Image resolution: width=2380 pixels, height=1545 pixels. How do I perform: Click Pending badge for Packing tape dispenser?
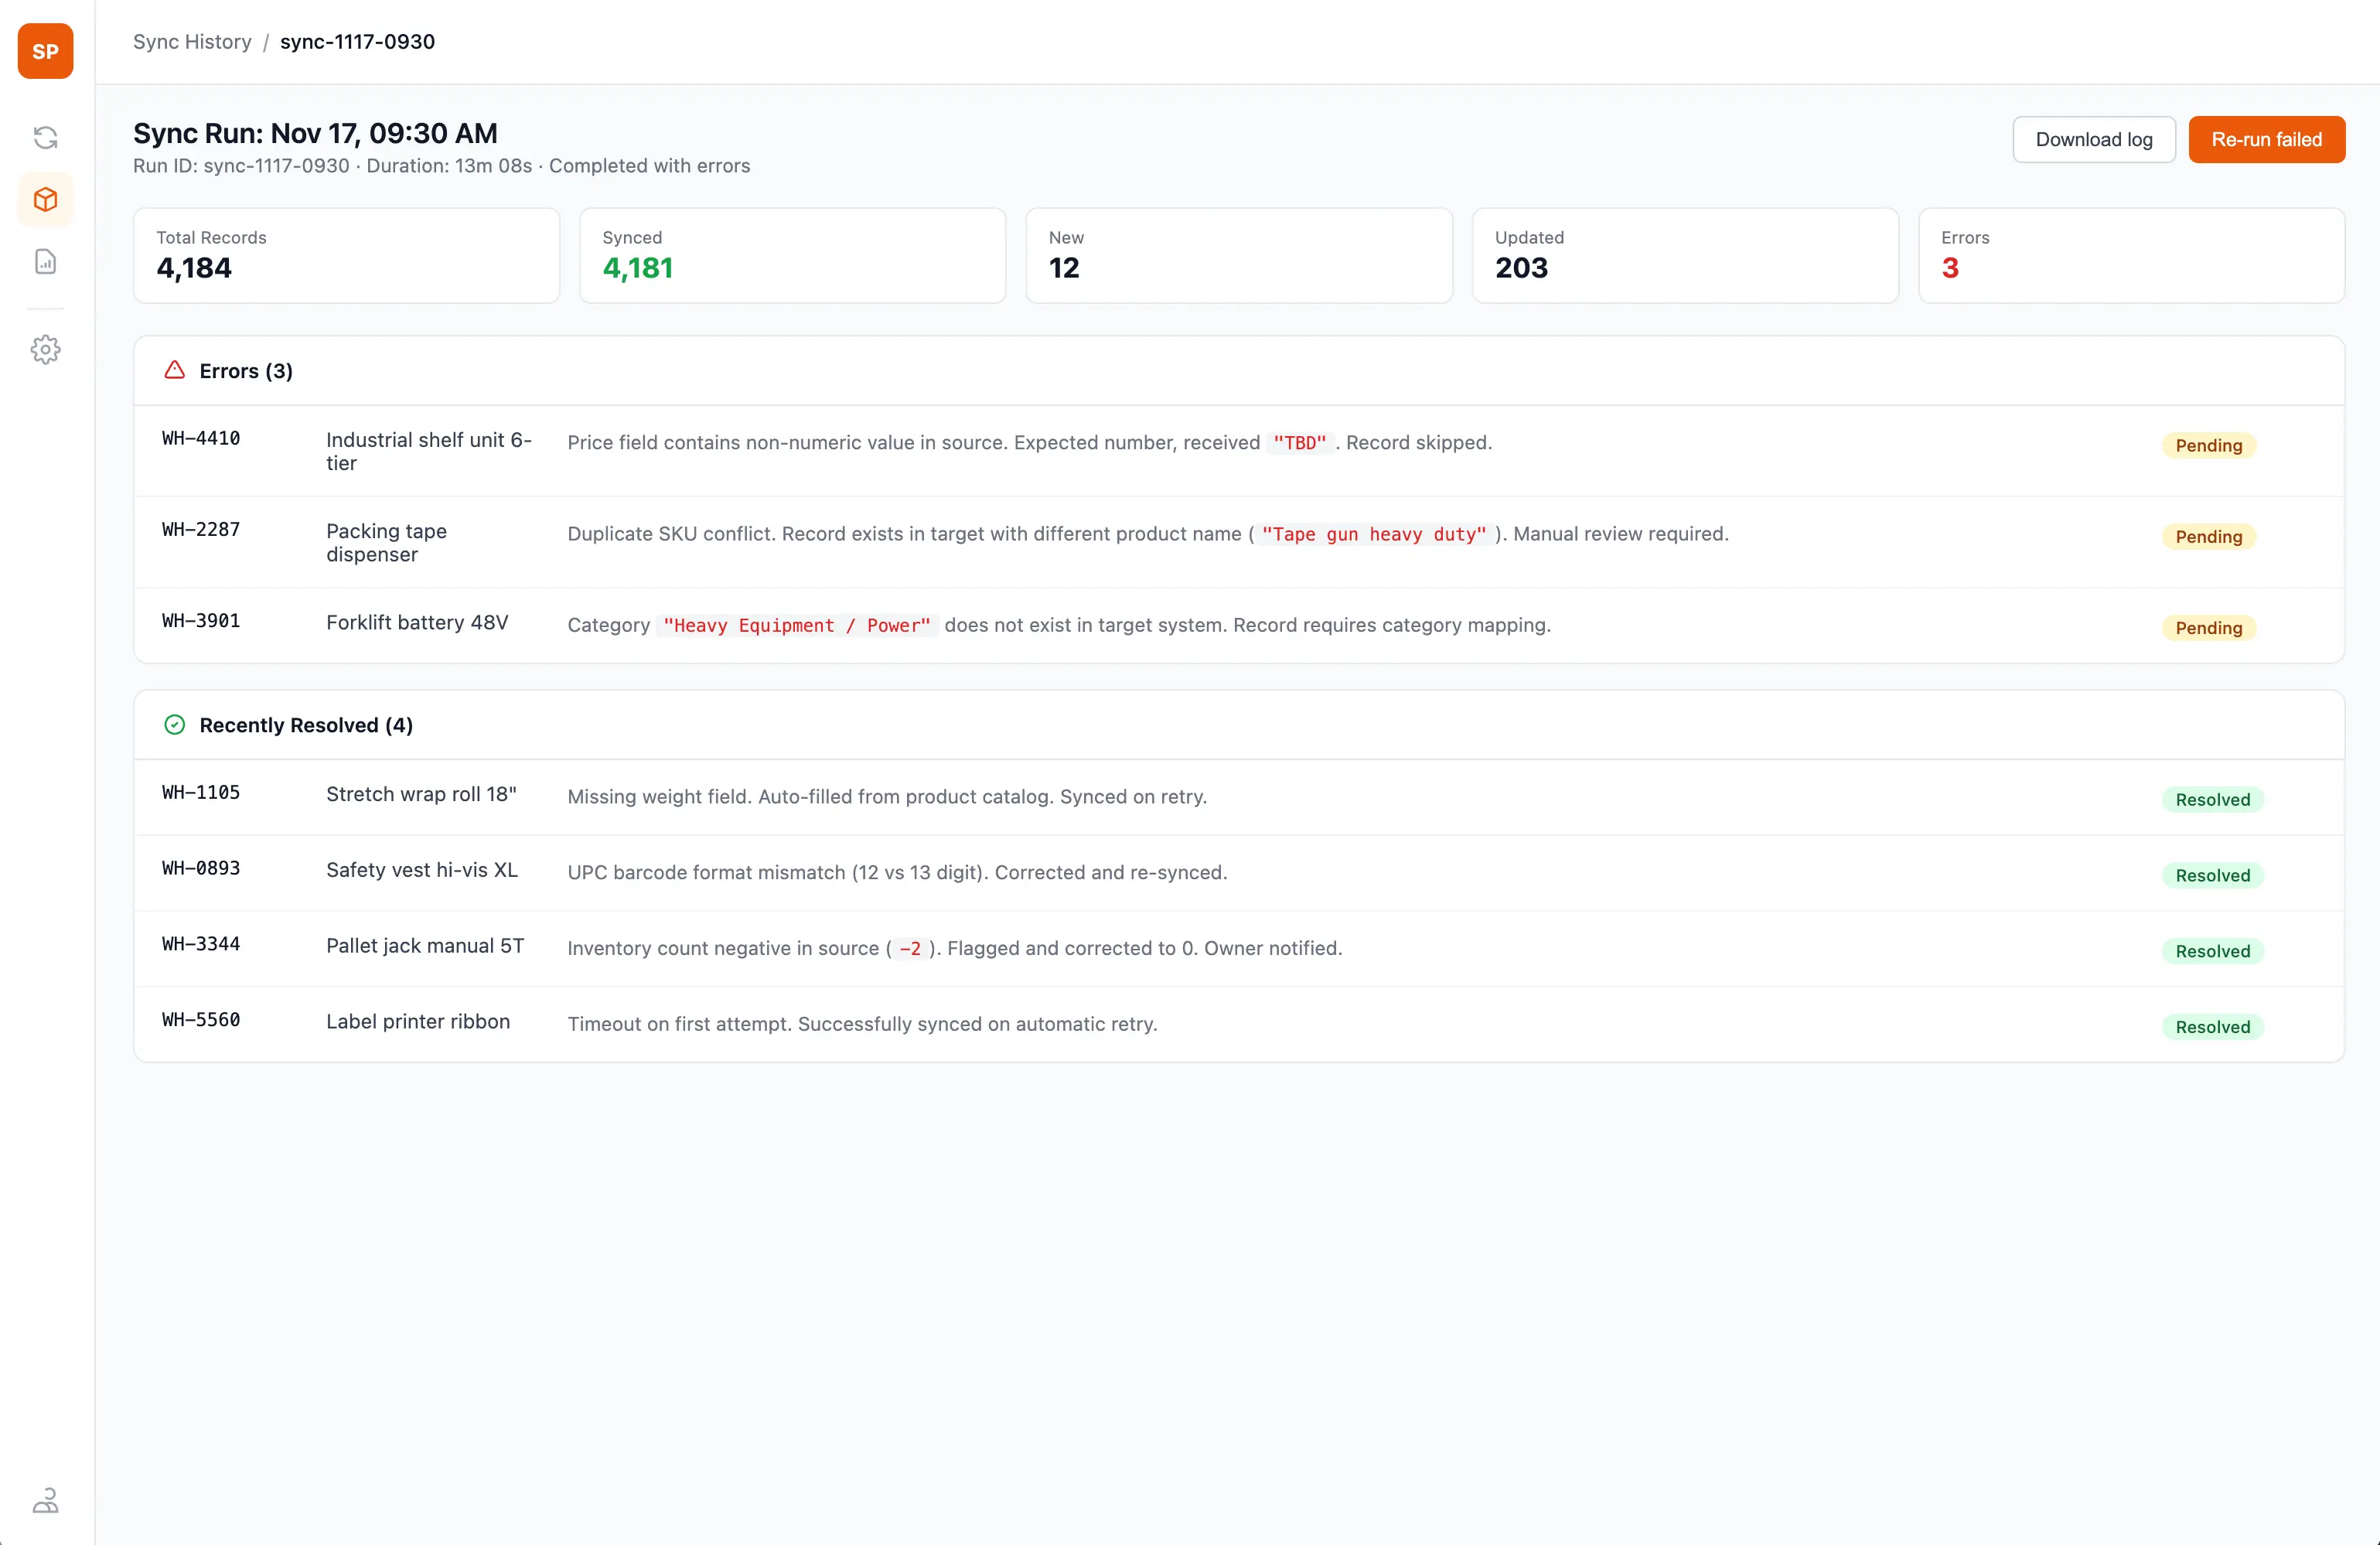(x=2208, y=536)
